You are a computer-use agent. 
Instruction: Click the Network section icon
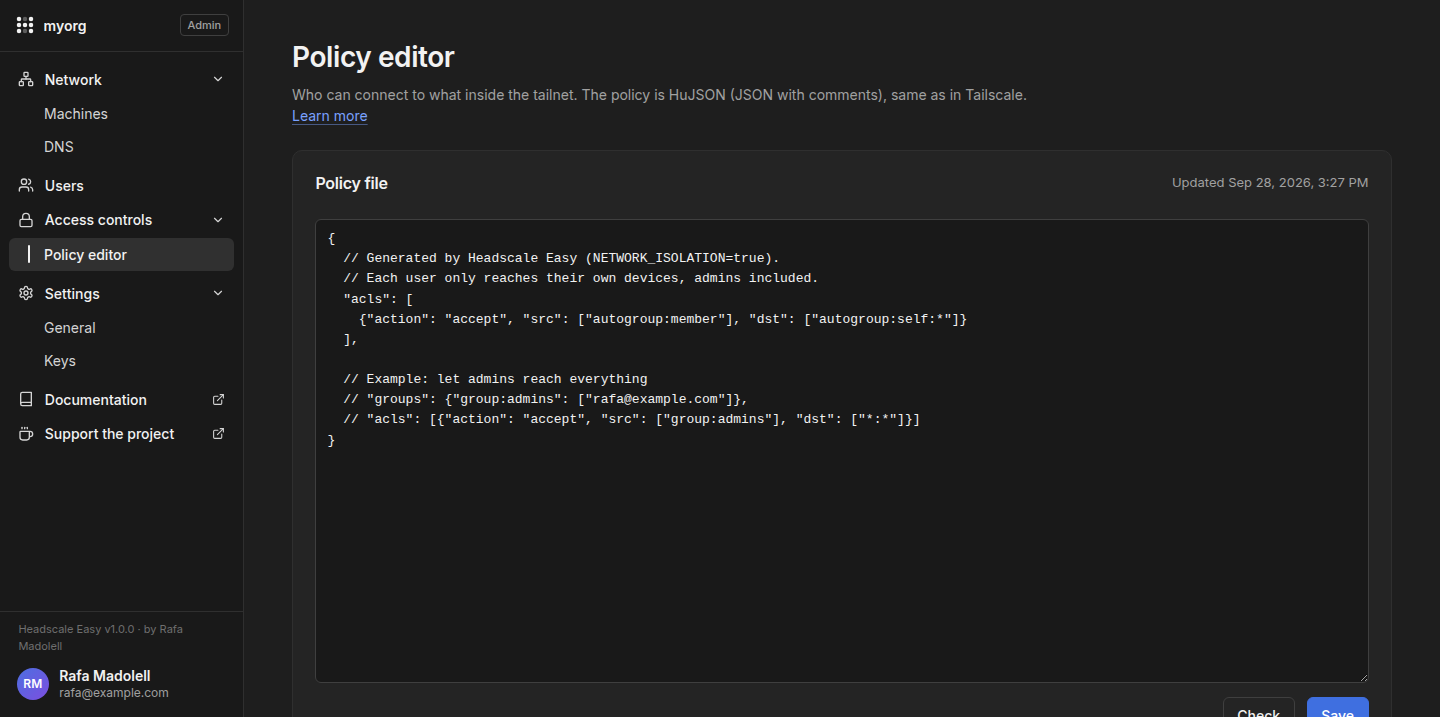coord(26,80)
